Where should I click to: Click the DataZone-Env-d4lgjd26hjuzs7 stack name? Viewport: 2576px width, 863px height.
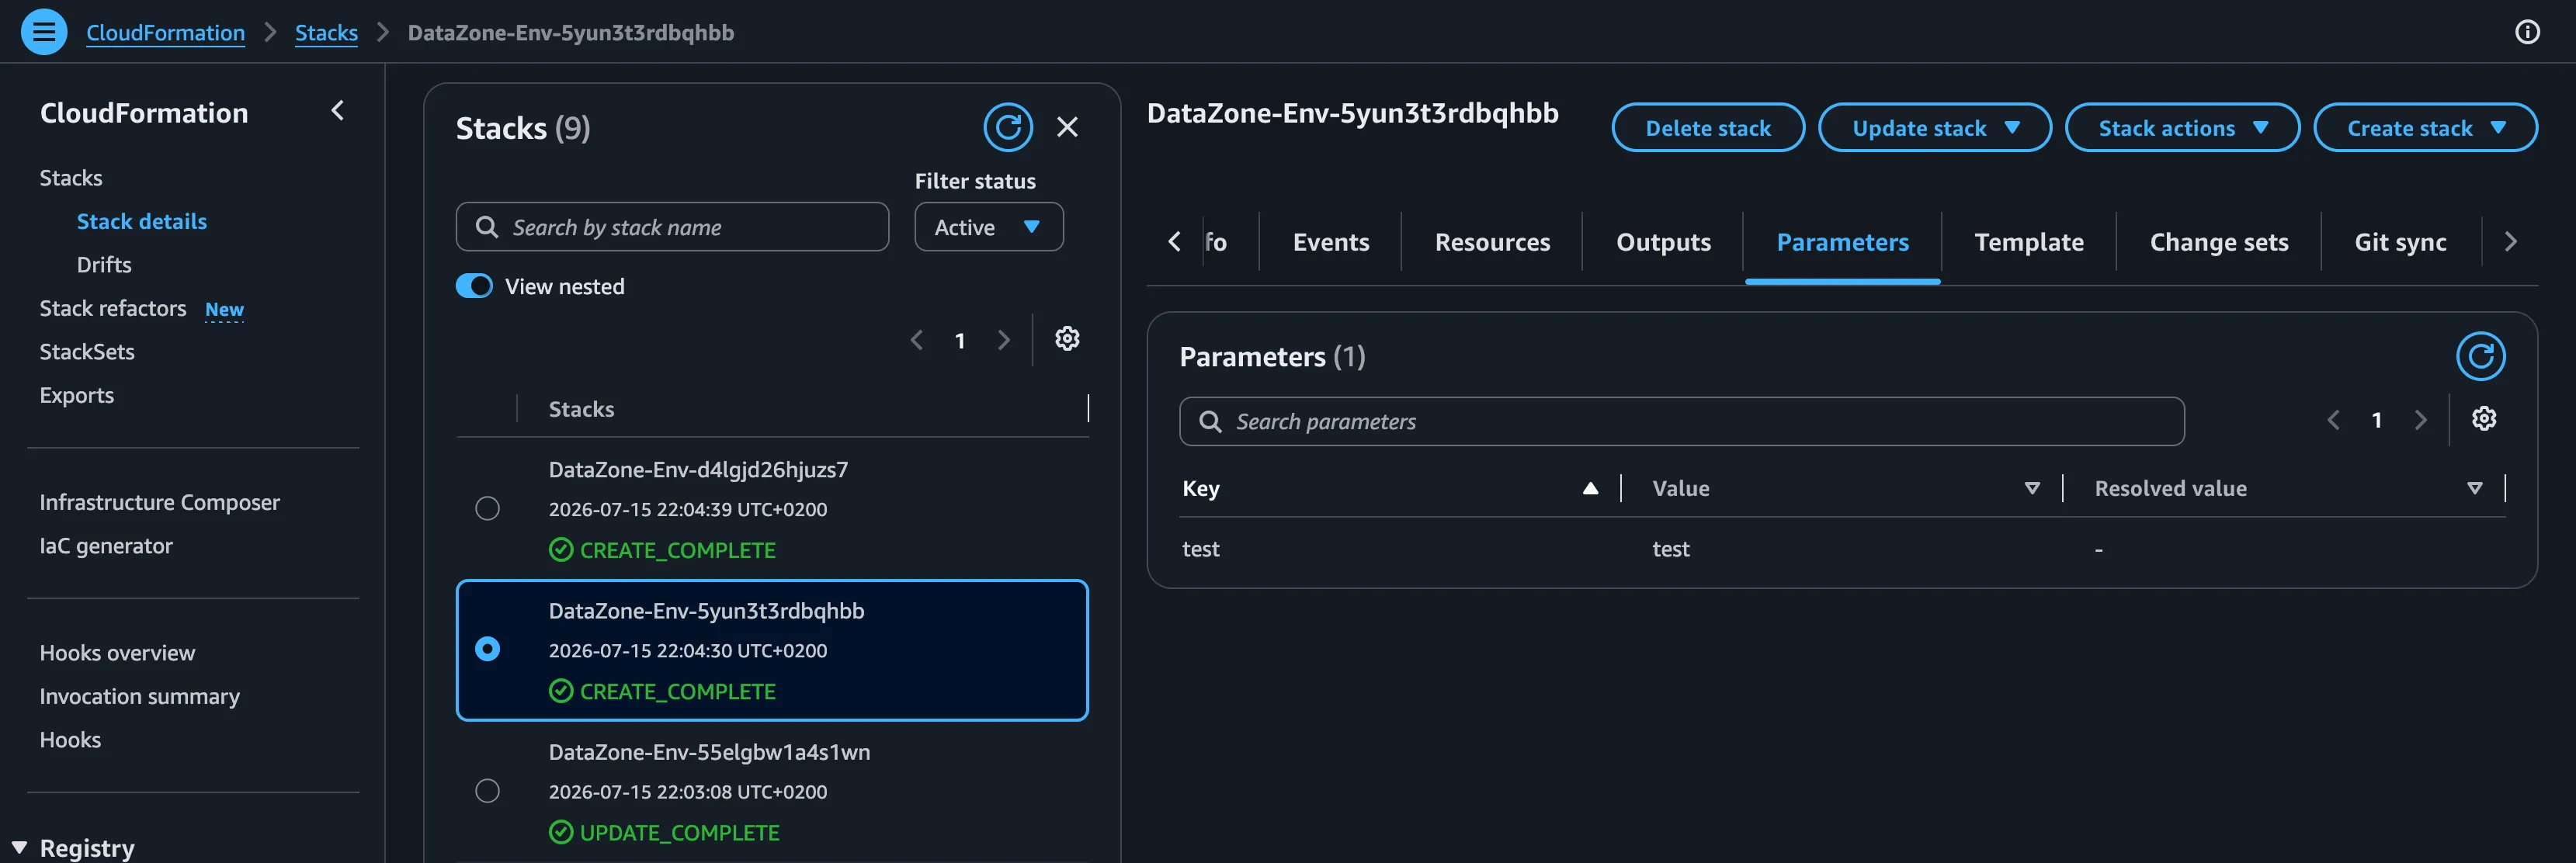coord(698,469)
